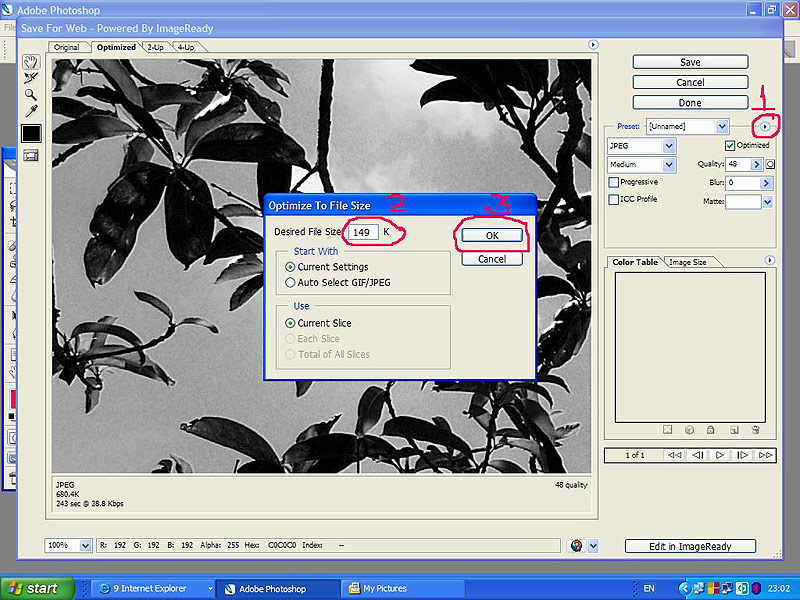Screen dimensions: 800x600
Task: Expand the Medium quality level dropdown
Action: tap(669, 165)
